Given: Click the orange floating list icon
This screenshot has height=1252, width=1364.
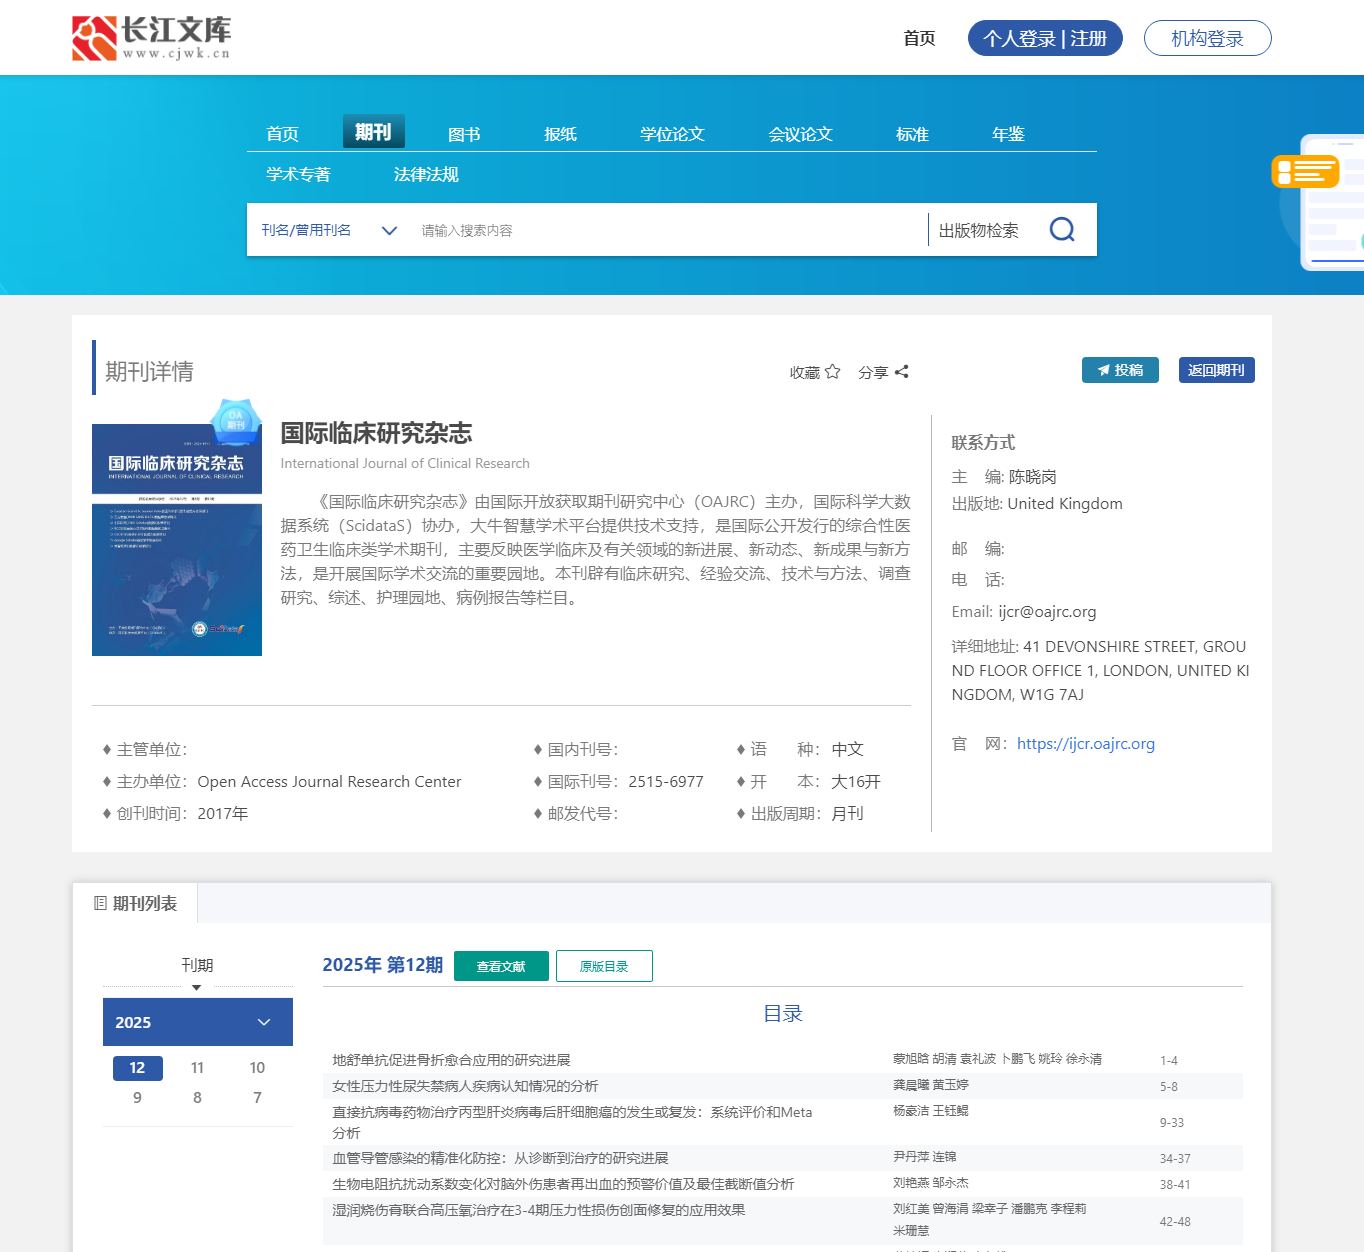Looking at the screenshot, I should [1304, 172].
